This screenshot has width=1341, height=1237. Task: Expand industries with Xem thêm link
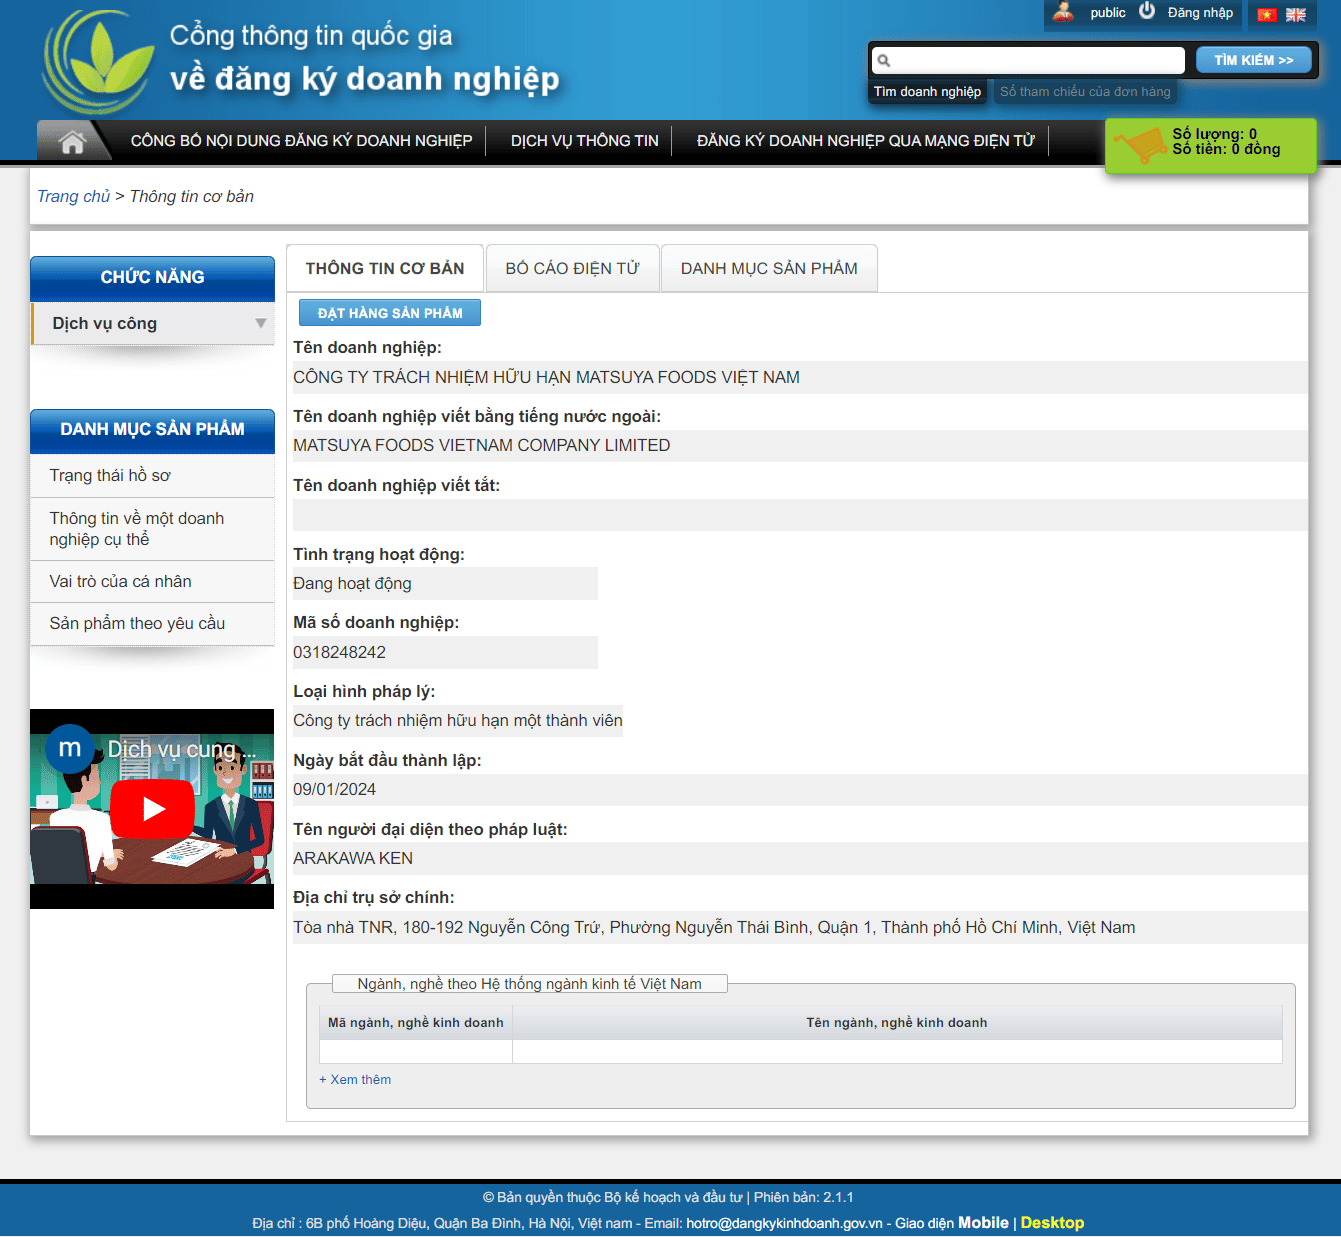point(355,1080)
